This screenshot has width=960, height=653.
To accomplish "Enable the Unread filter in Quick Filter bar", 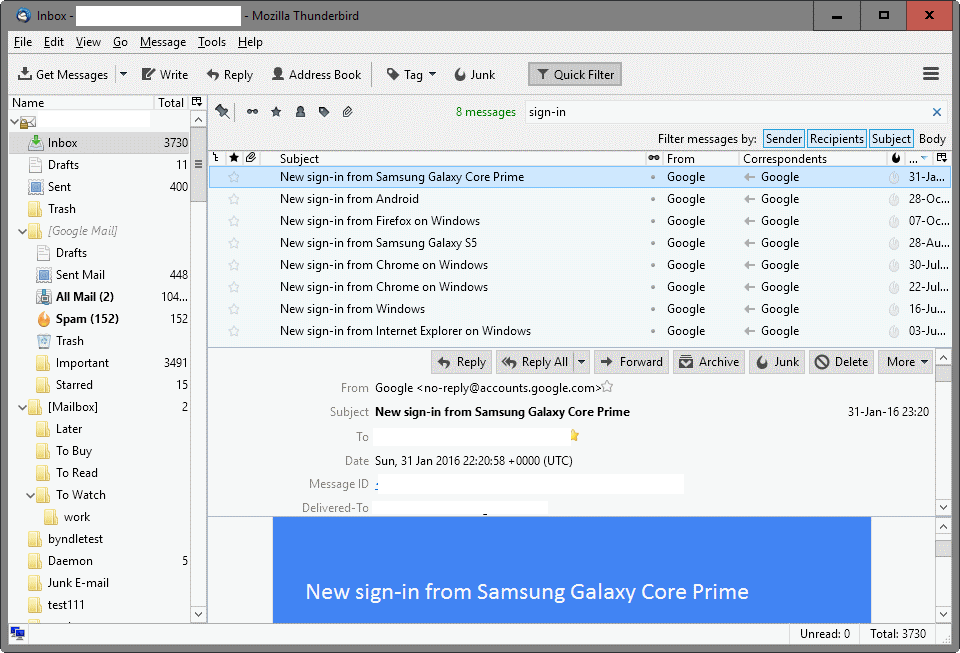I will [x=252, y=112].
